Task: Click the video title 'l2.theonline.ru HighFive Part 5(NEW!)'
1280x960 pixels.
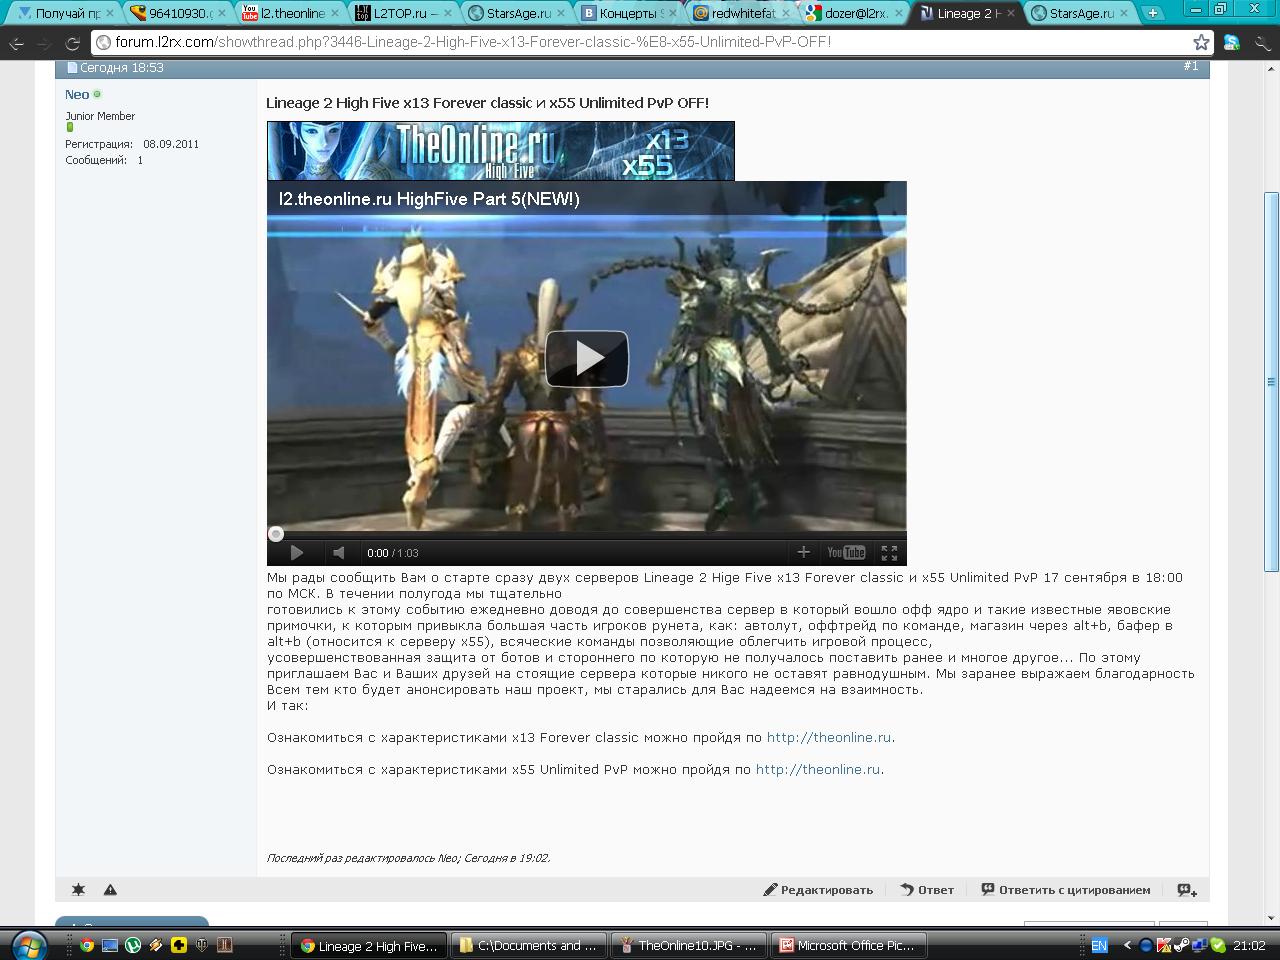Action: tap(429, 199)
